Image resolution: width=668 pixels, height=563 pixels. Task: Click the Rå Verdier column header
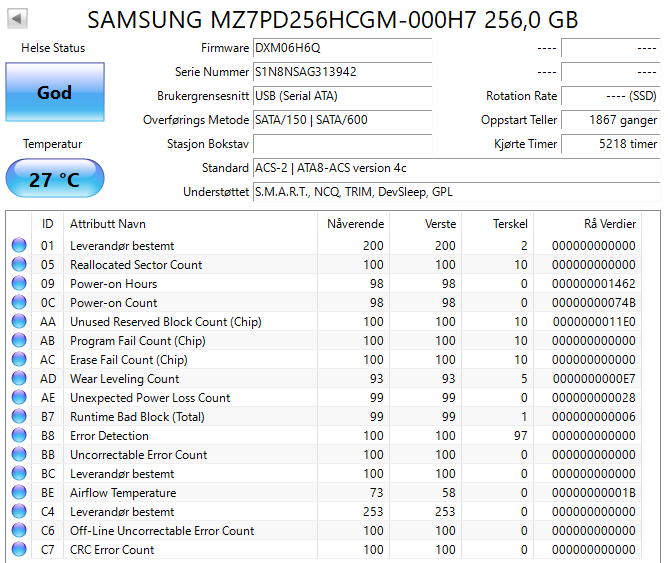pos(609,224)
